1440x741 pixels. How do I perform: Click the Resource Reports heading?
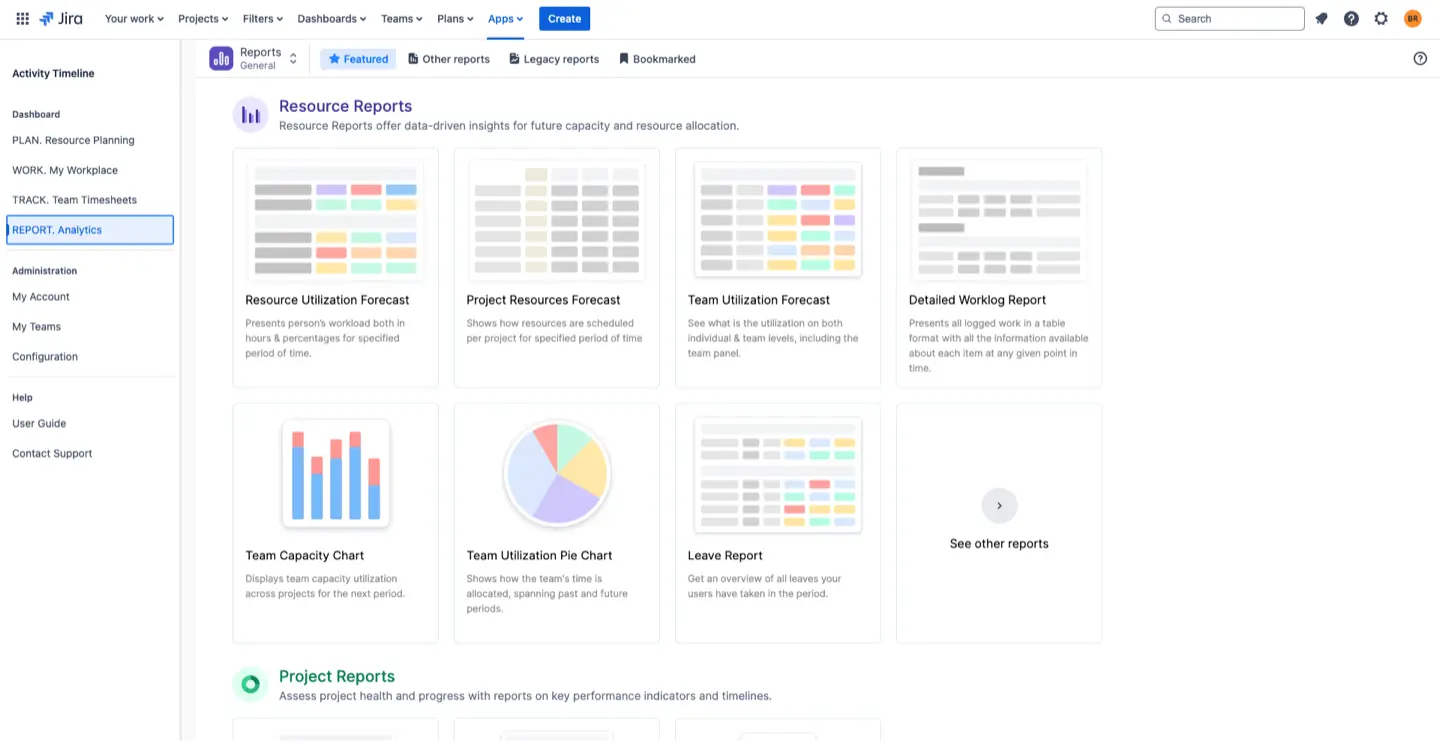pos(345,106)
